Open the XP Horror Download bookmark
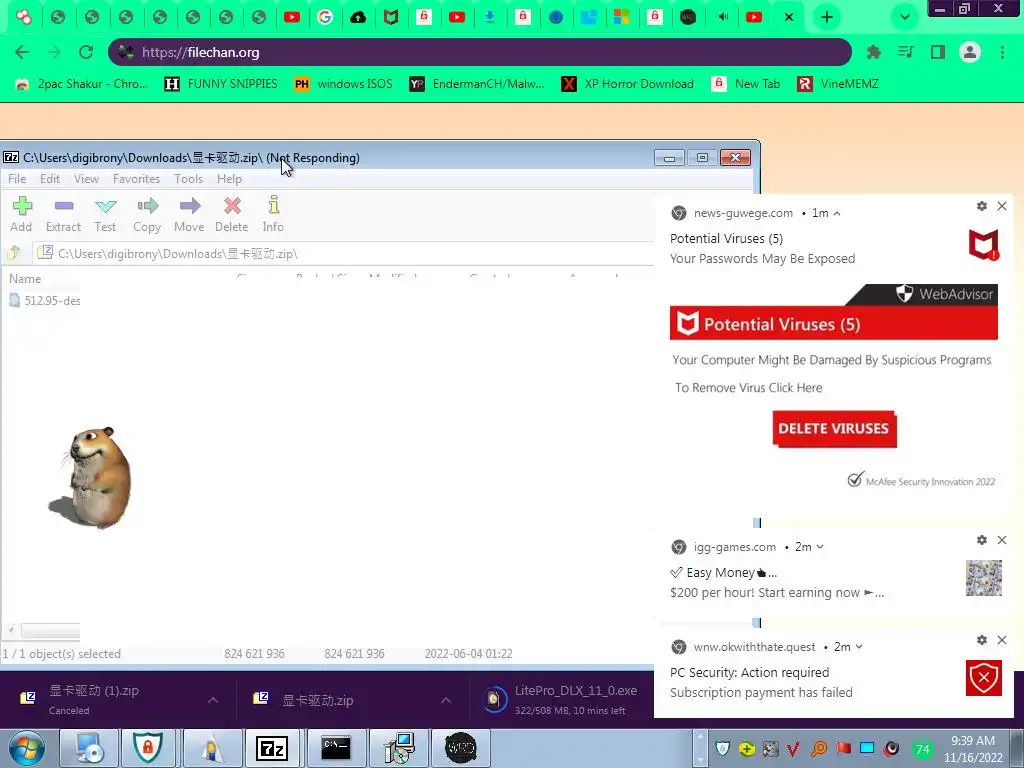This screenshot has width=1024, height=768. click(628, 84)
